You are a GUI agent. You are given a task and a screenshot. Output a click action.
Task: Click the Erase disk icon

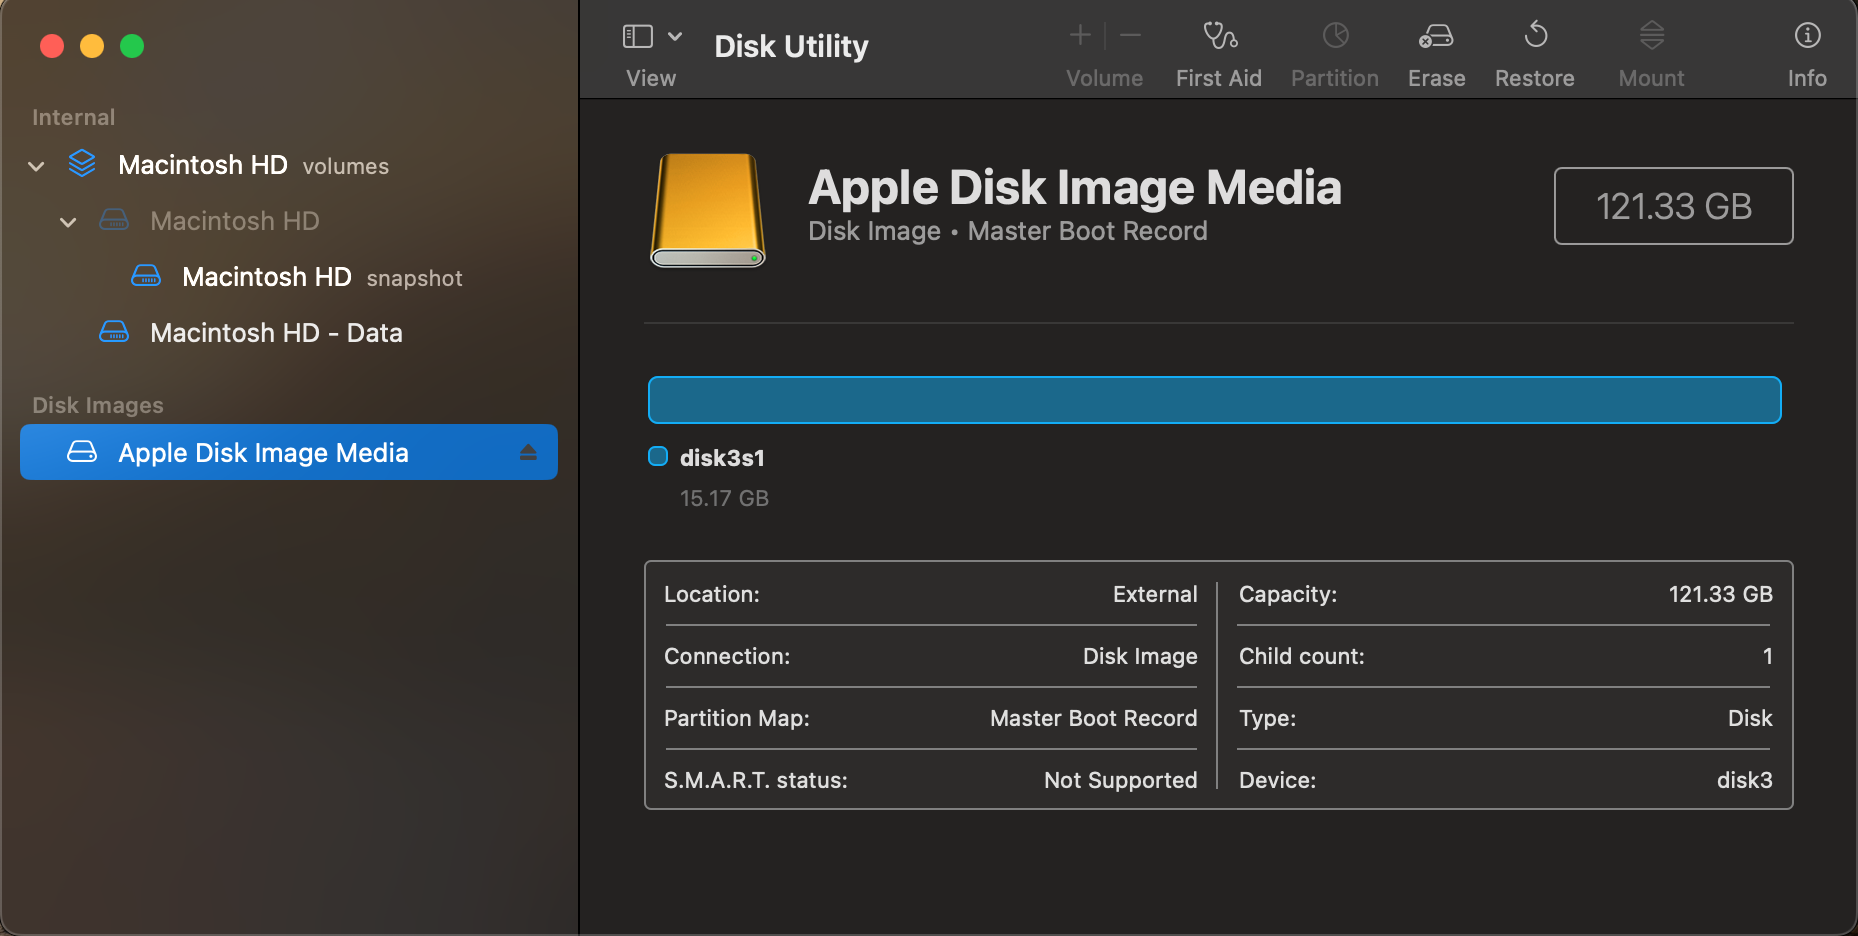point(1436,37)
